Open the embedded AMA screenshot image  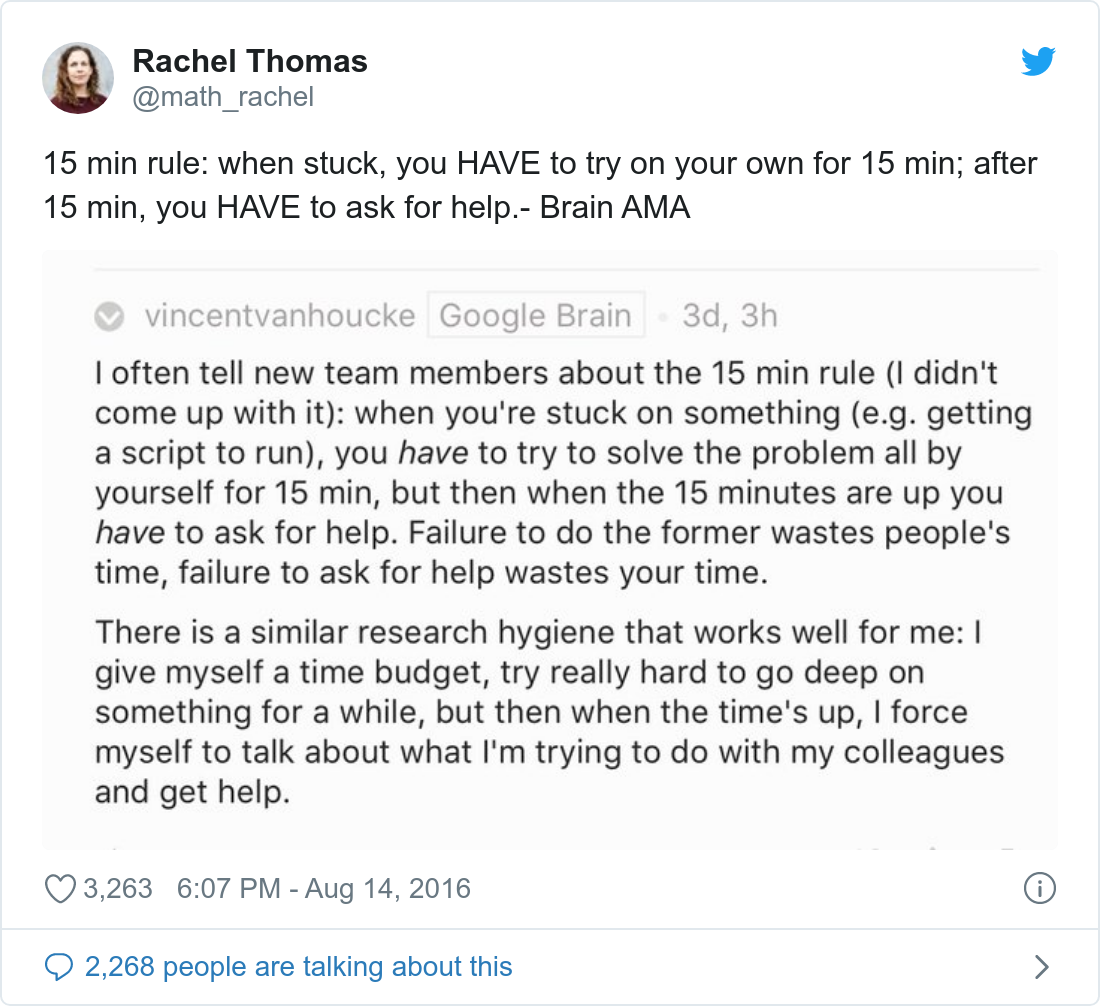point(550,551)
